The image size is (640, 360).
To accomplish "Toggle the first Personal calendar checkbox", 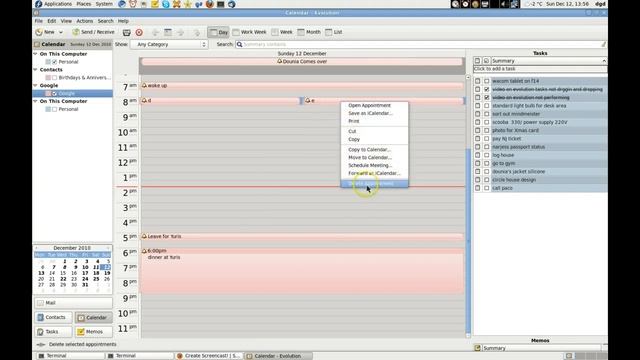I will click(x=55, y=62).
